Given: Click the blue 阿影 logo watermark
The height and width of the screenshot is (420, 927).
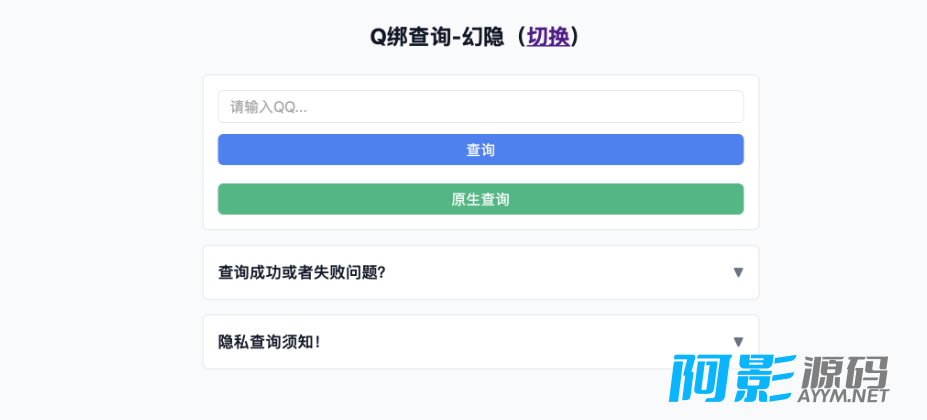Looking at the screenshot, I should pyautogui.click(x=732, y=379).
